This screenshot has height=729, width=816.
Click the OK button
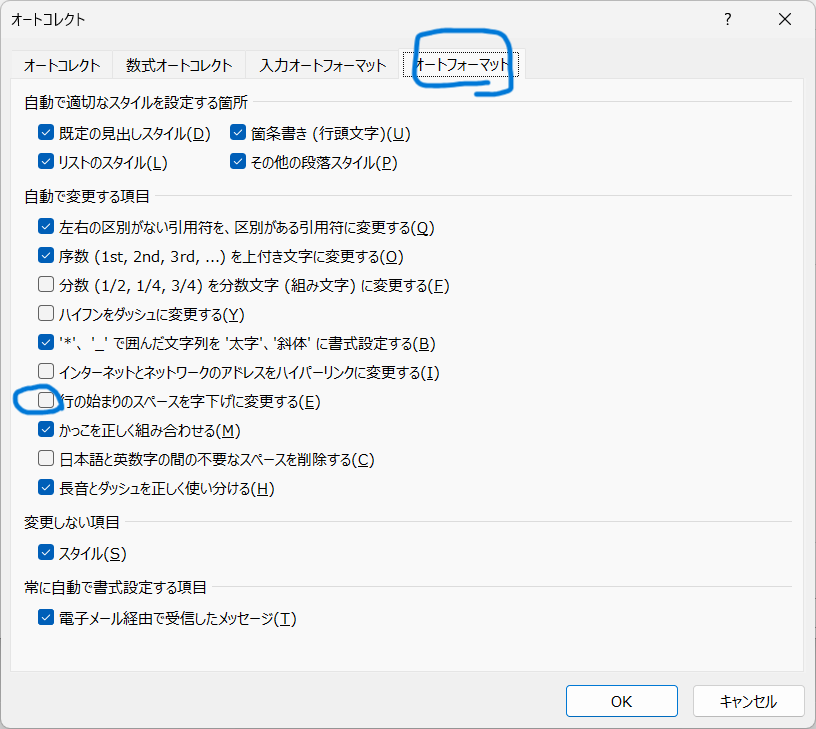621,701
